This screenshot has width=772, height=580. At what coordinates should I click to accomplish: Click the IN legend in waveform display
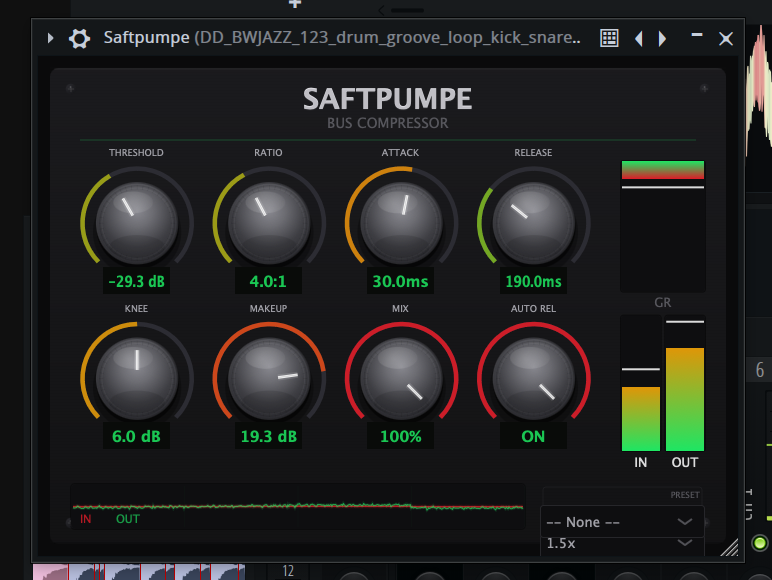click(x=86, y=519)
